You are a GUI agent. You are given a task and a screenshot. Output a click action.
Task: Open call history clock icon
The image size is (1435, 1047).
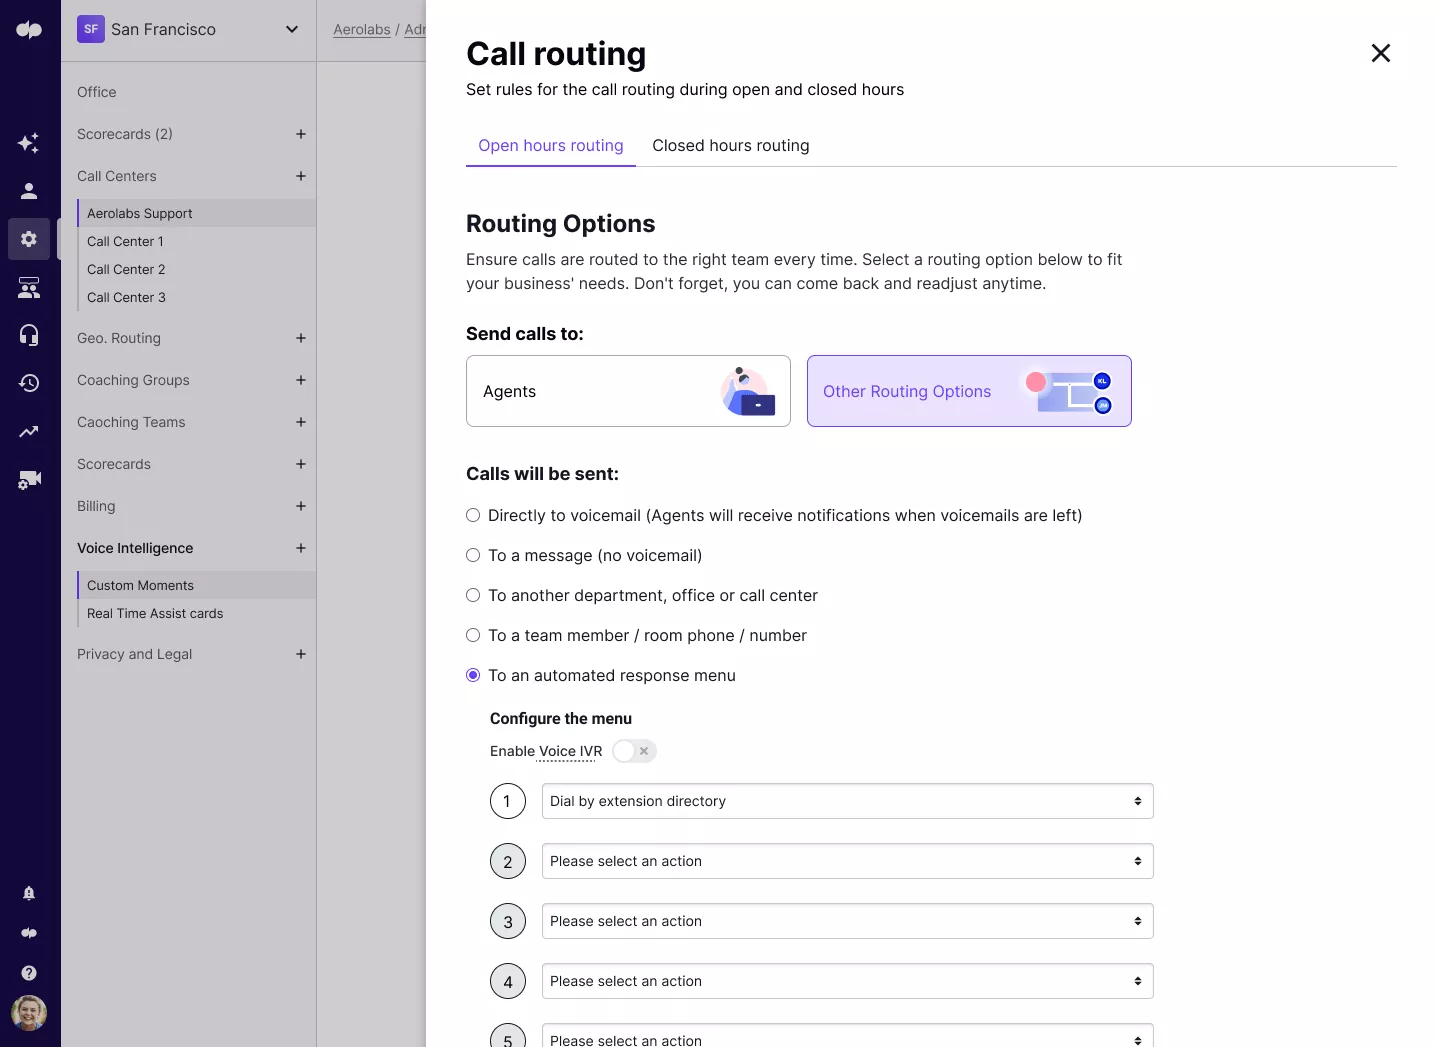(x=29, y=383)
